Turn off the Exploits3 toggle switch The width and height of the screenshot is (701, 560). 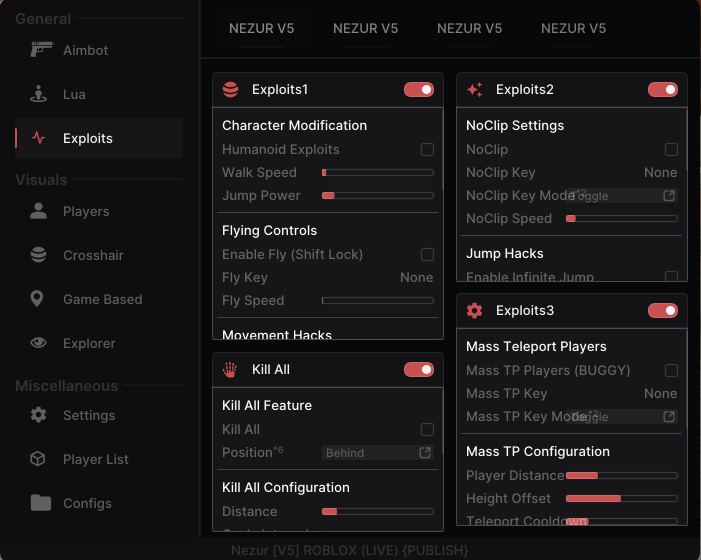663,310
